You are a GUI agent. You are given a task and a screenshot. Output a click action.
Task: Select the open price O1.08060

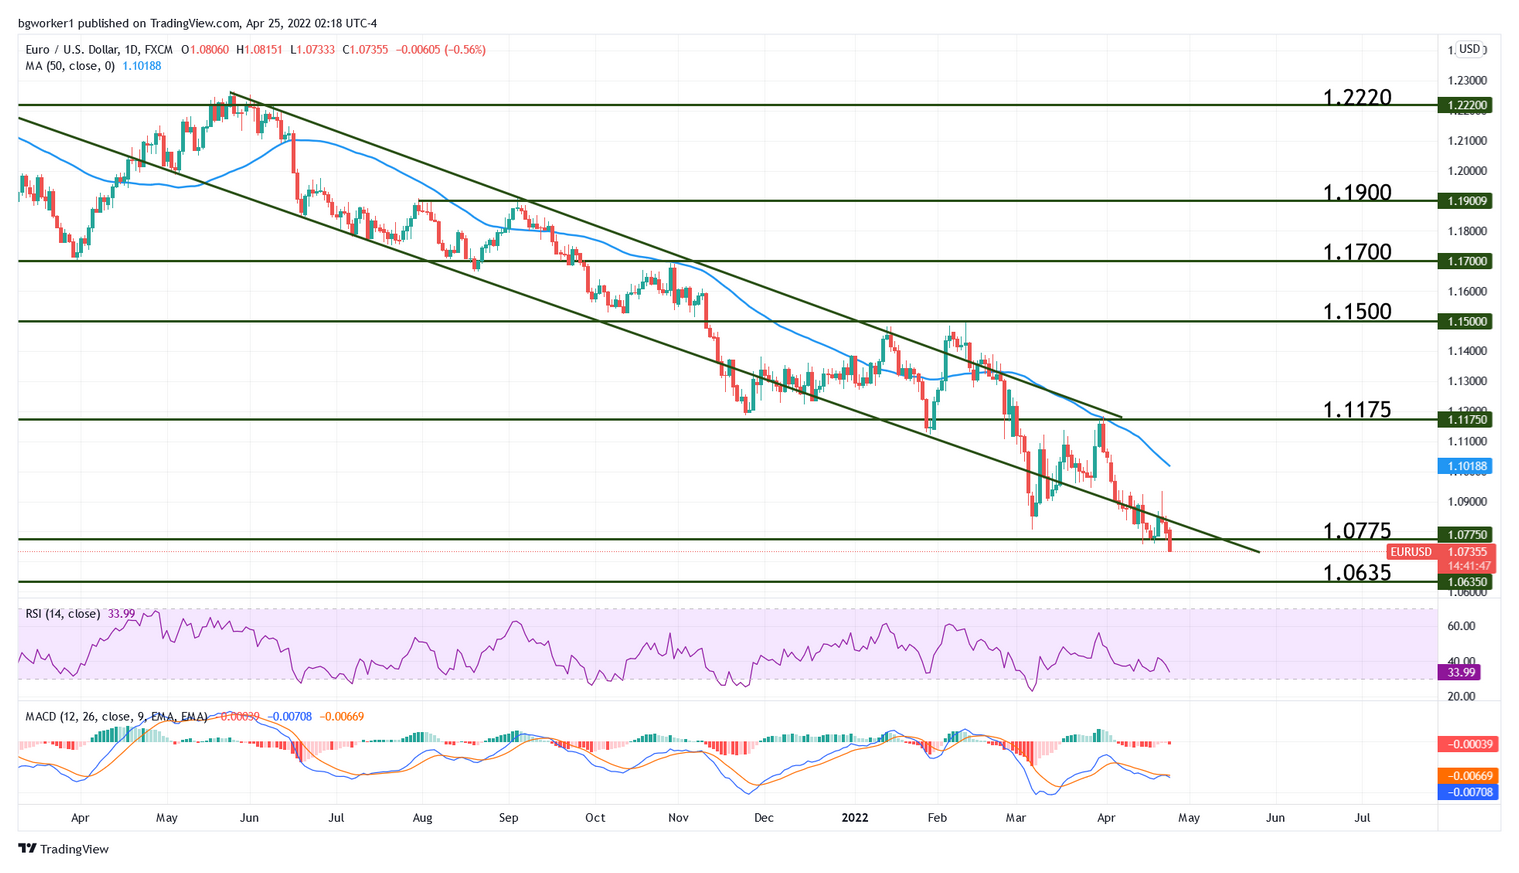click(x=206, y=49)
